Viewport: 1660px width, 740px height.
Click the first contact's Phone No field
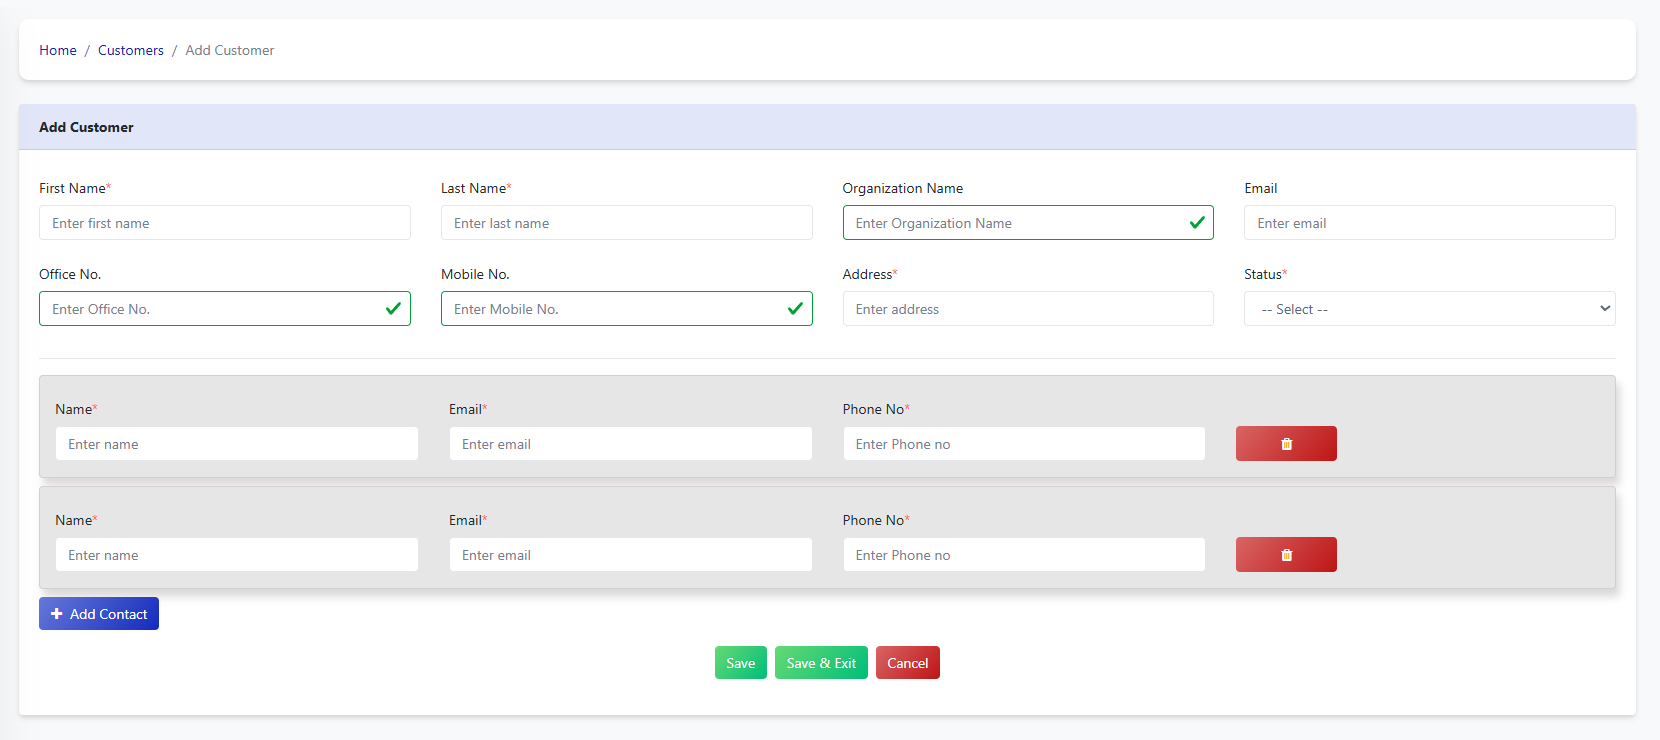1024,444
